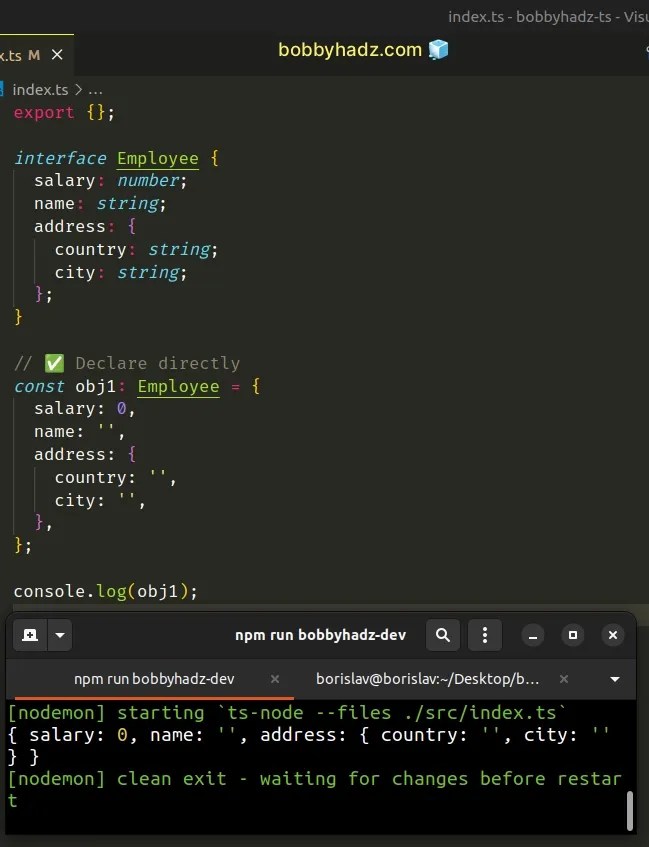Click 'salary: number;' in the interface
The width and height of the screenshot is (649, 847).
(x=110, y=181)
